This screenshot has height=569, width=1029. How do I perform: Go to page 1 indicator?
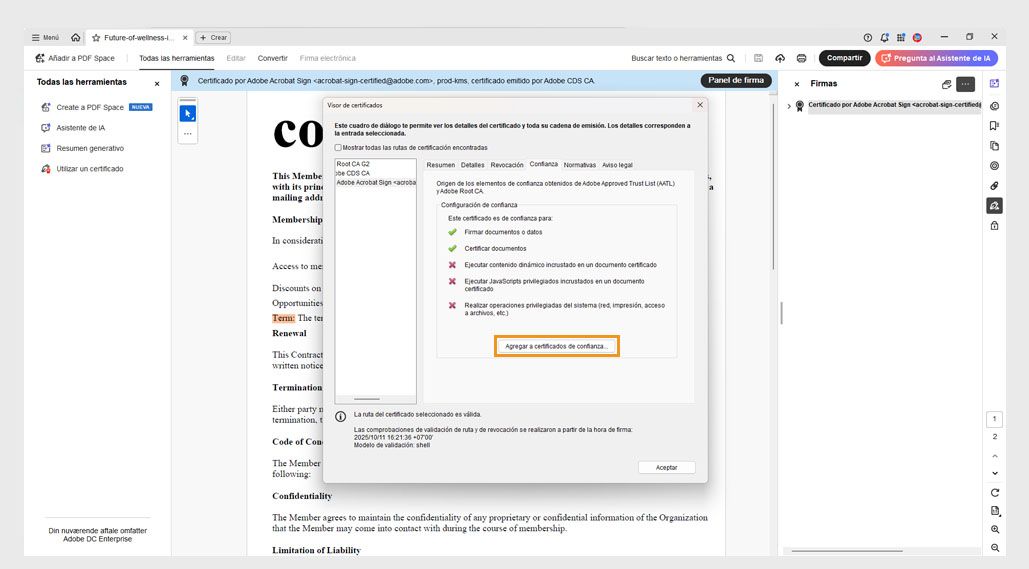coord(994,419)
